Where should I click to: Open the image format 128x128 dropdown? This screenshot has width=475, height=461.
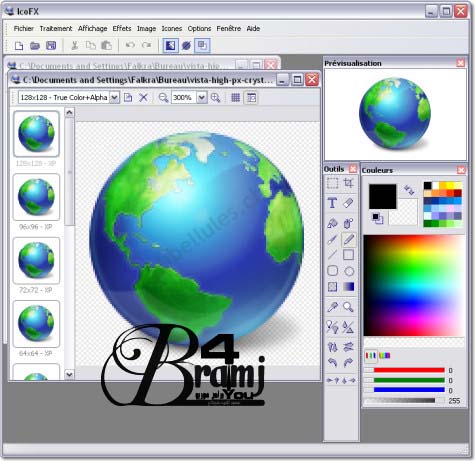click(x=114, y=98)
